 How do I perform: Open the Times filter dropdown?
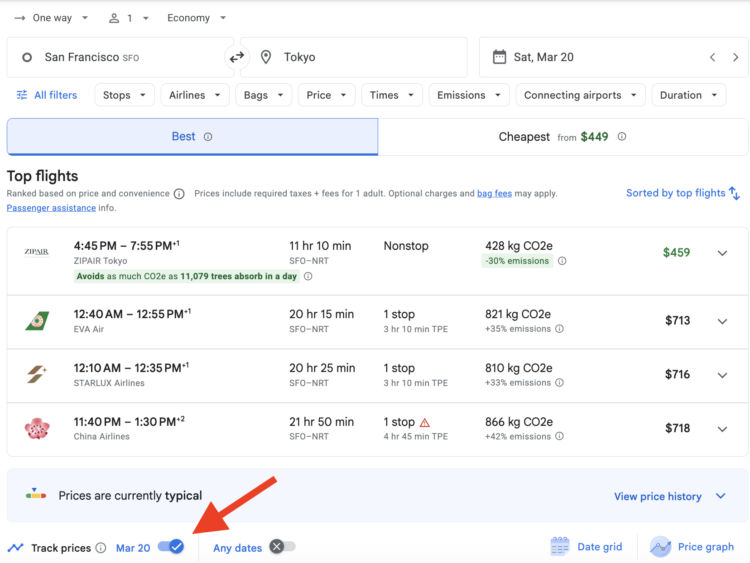[x=392, y=95]
